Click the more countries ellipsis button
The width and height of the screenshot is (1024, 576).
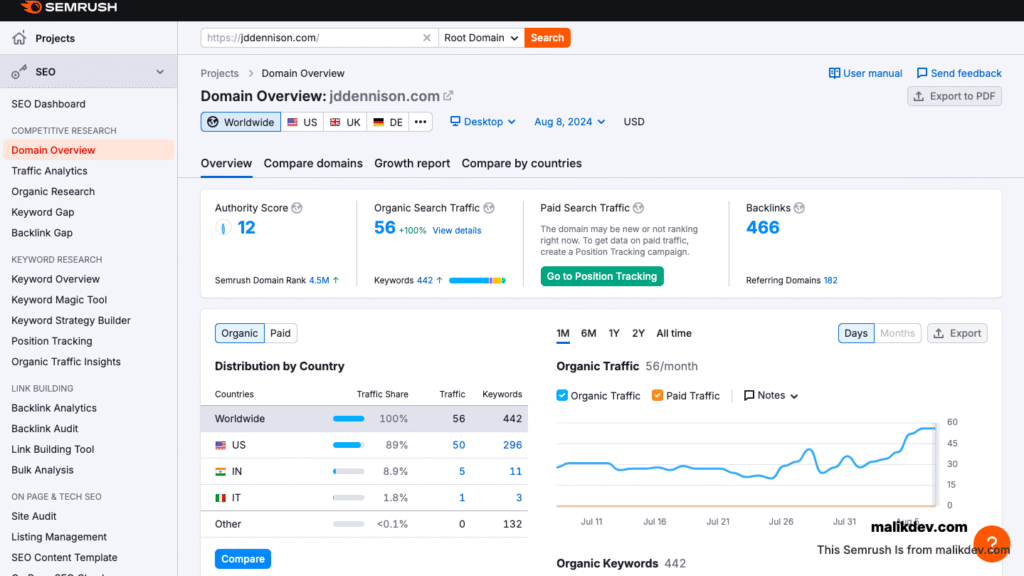[421, 122]
